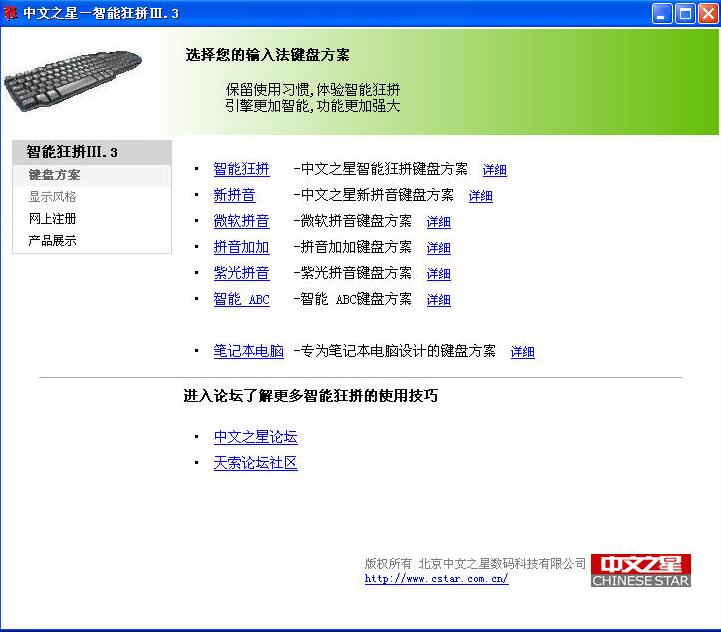The image size is (721, 633).
Task: Click the description -紫光拼音键盘方案
Action: pyautogui.click(x=353, y=273)
